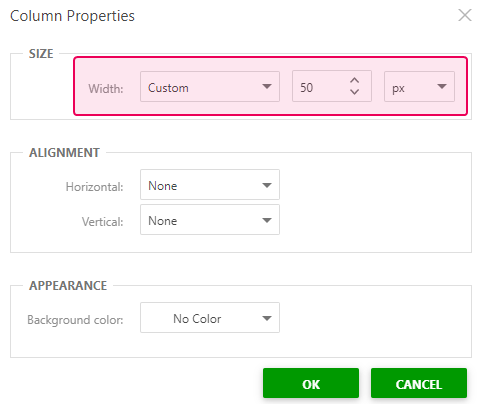Click the px unit combo box text
The image size is (480, 404).
398,89
